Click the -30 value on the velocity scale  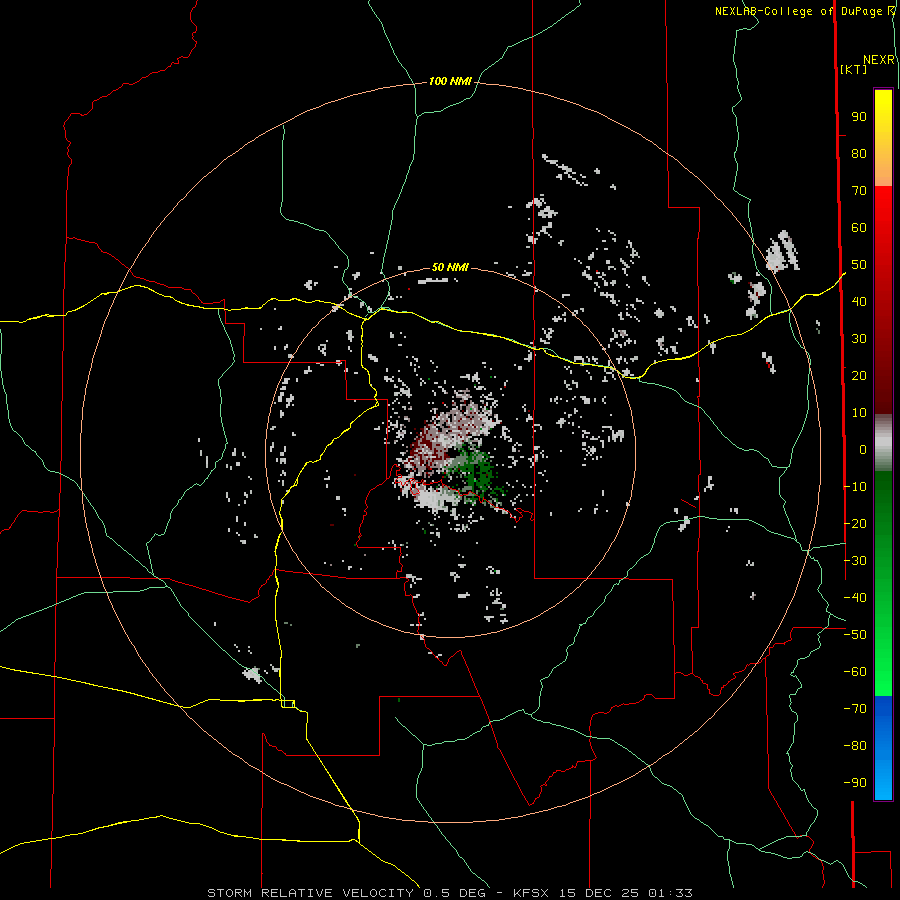[x=855, y=561]
